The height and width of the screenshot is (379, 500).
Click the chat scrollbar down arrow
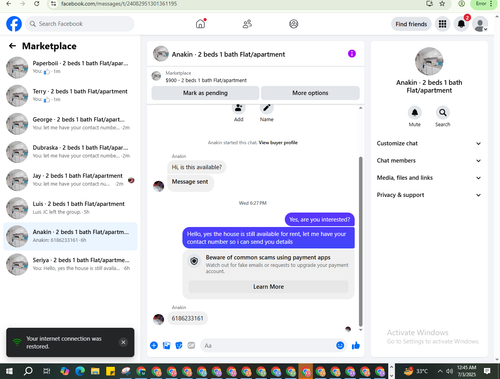pyautogui.click(x=360, y=330)
